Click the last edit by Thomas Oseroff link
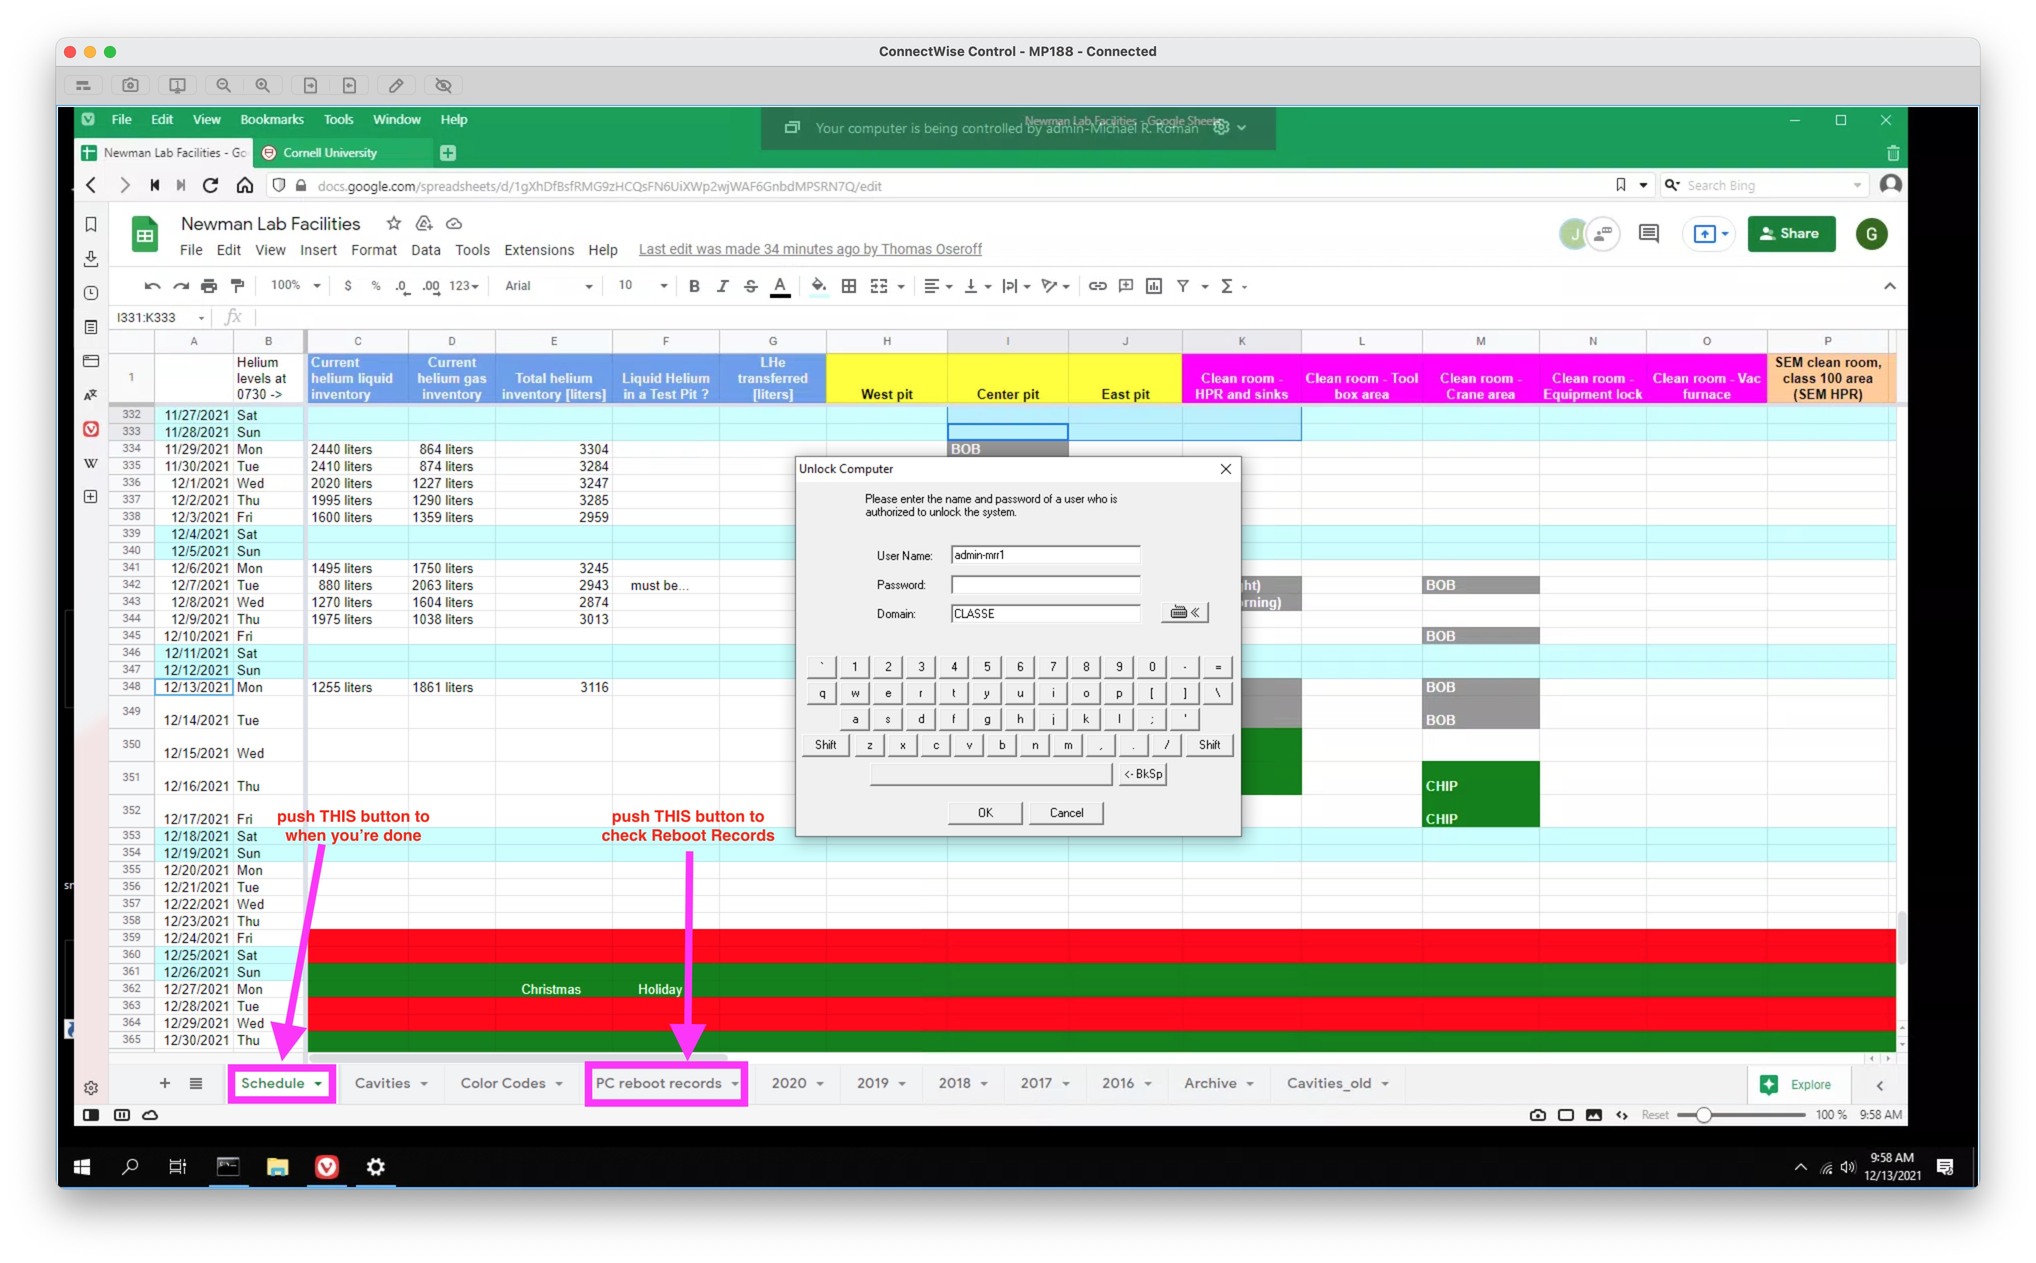This screenshot has height=1263, width=2036. [x=810, y=250]
